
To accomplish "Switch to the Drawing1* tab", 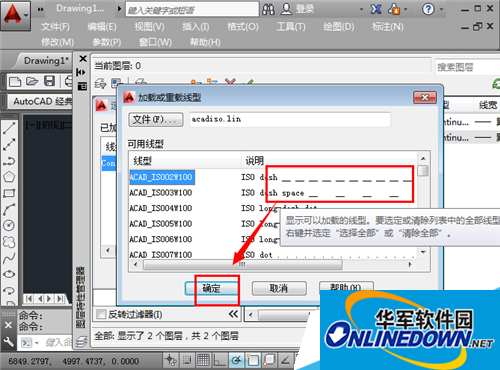I will coord(46,61).
